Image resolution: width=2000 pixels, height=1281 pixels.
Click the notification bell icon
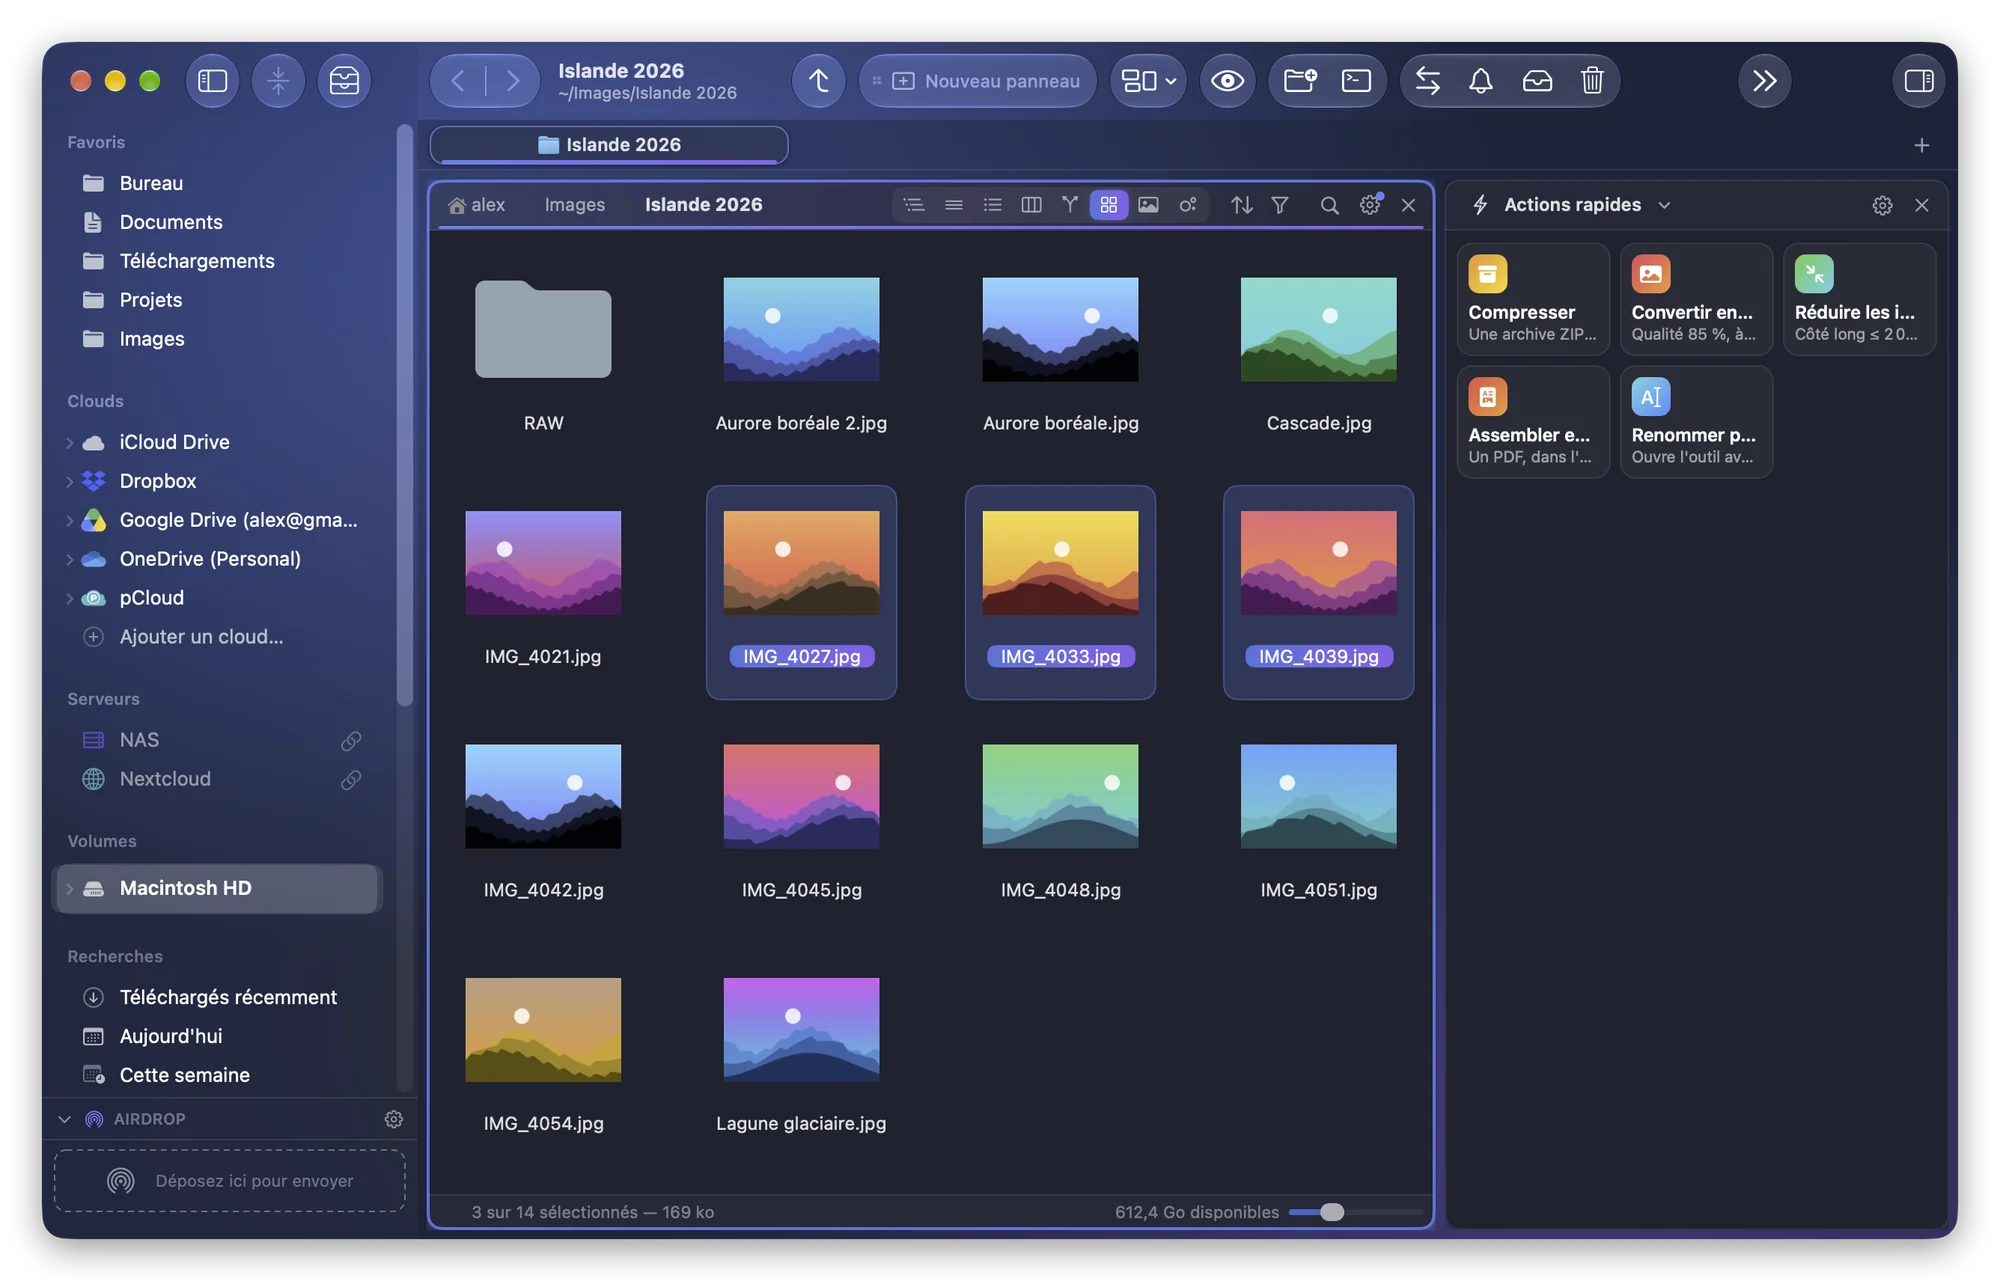(x=1481, y=81)
